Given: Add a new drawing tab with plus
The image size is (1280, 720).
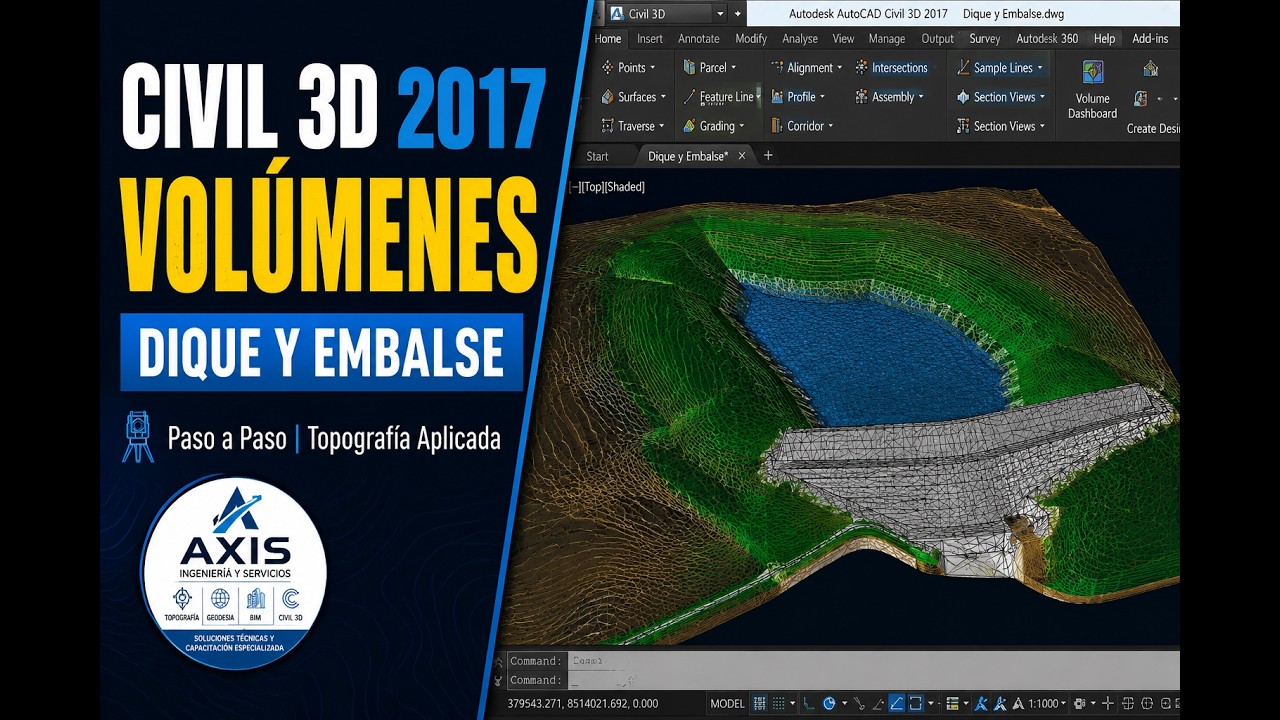Looking at the screenshot, I should 768,156.
